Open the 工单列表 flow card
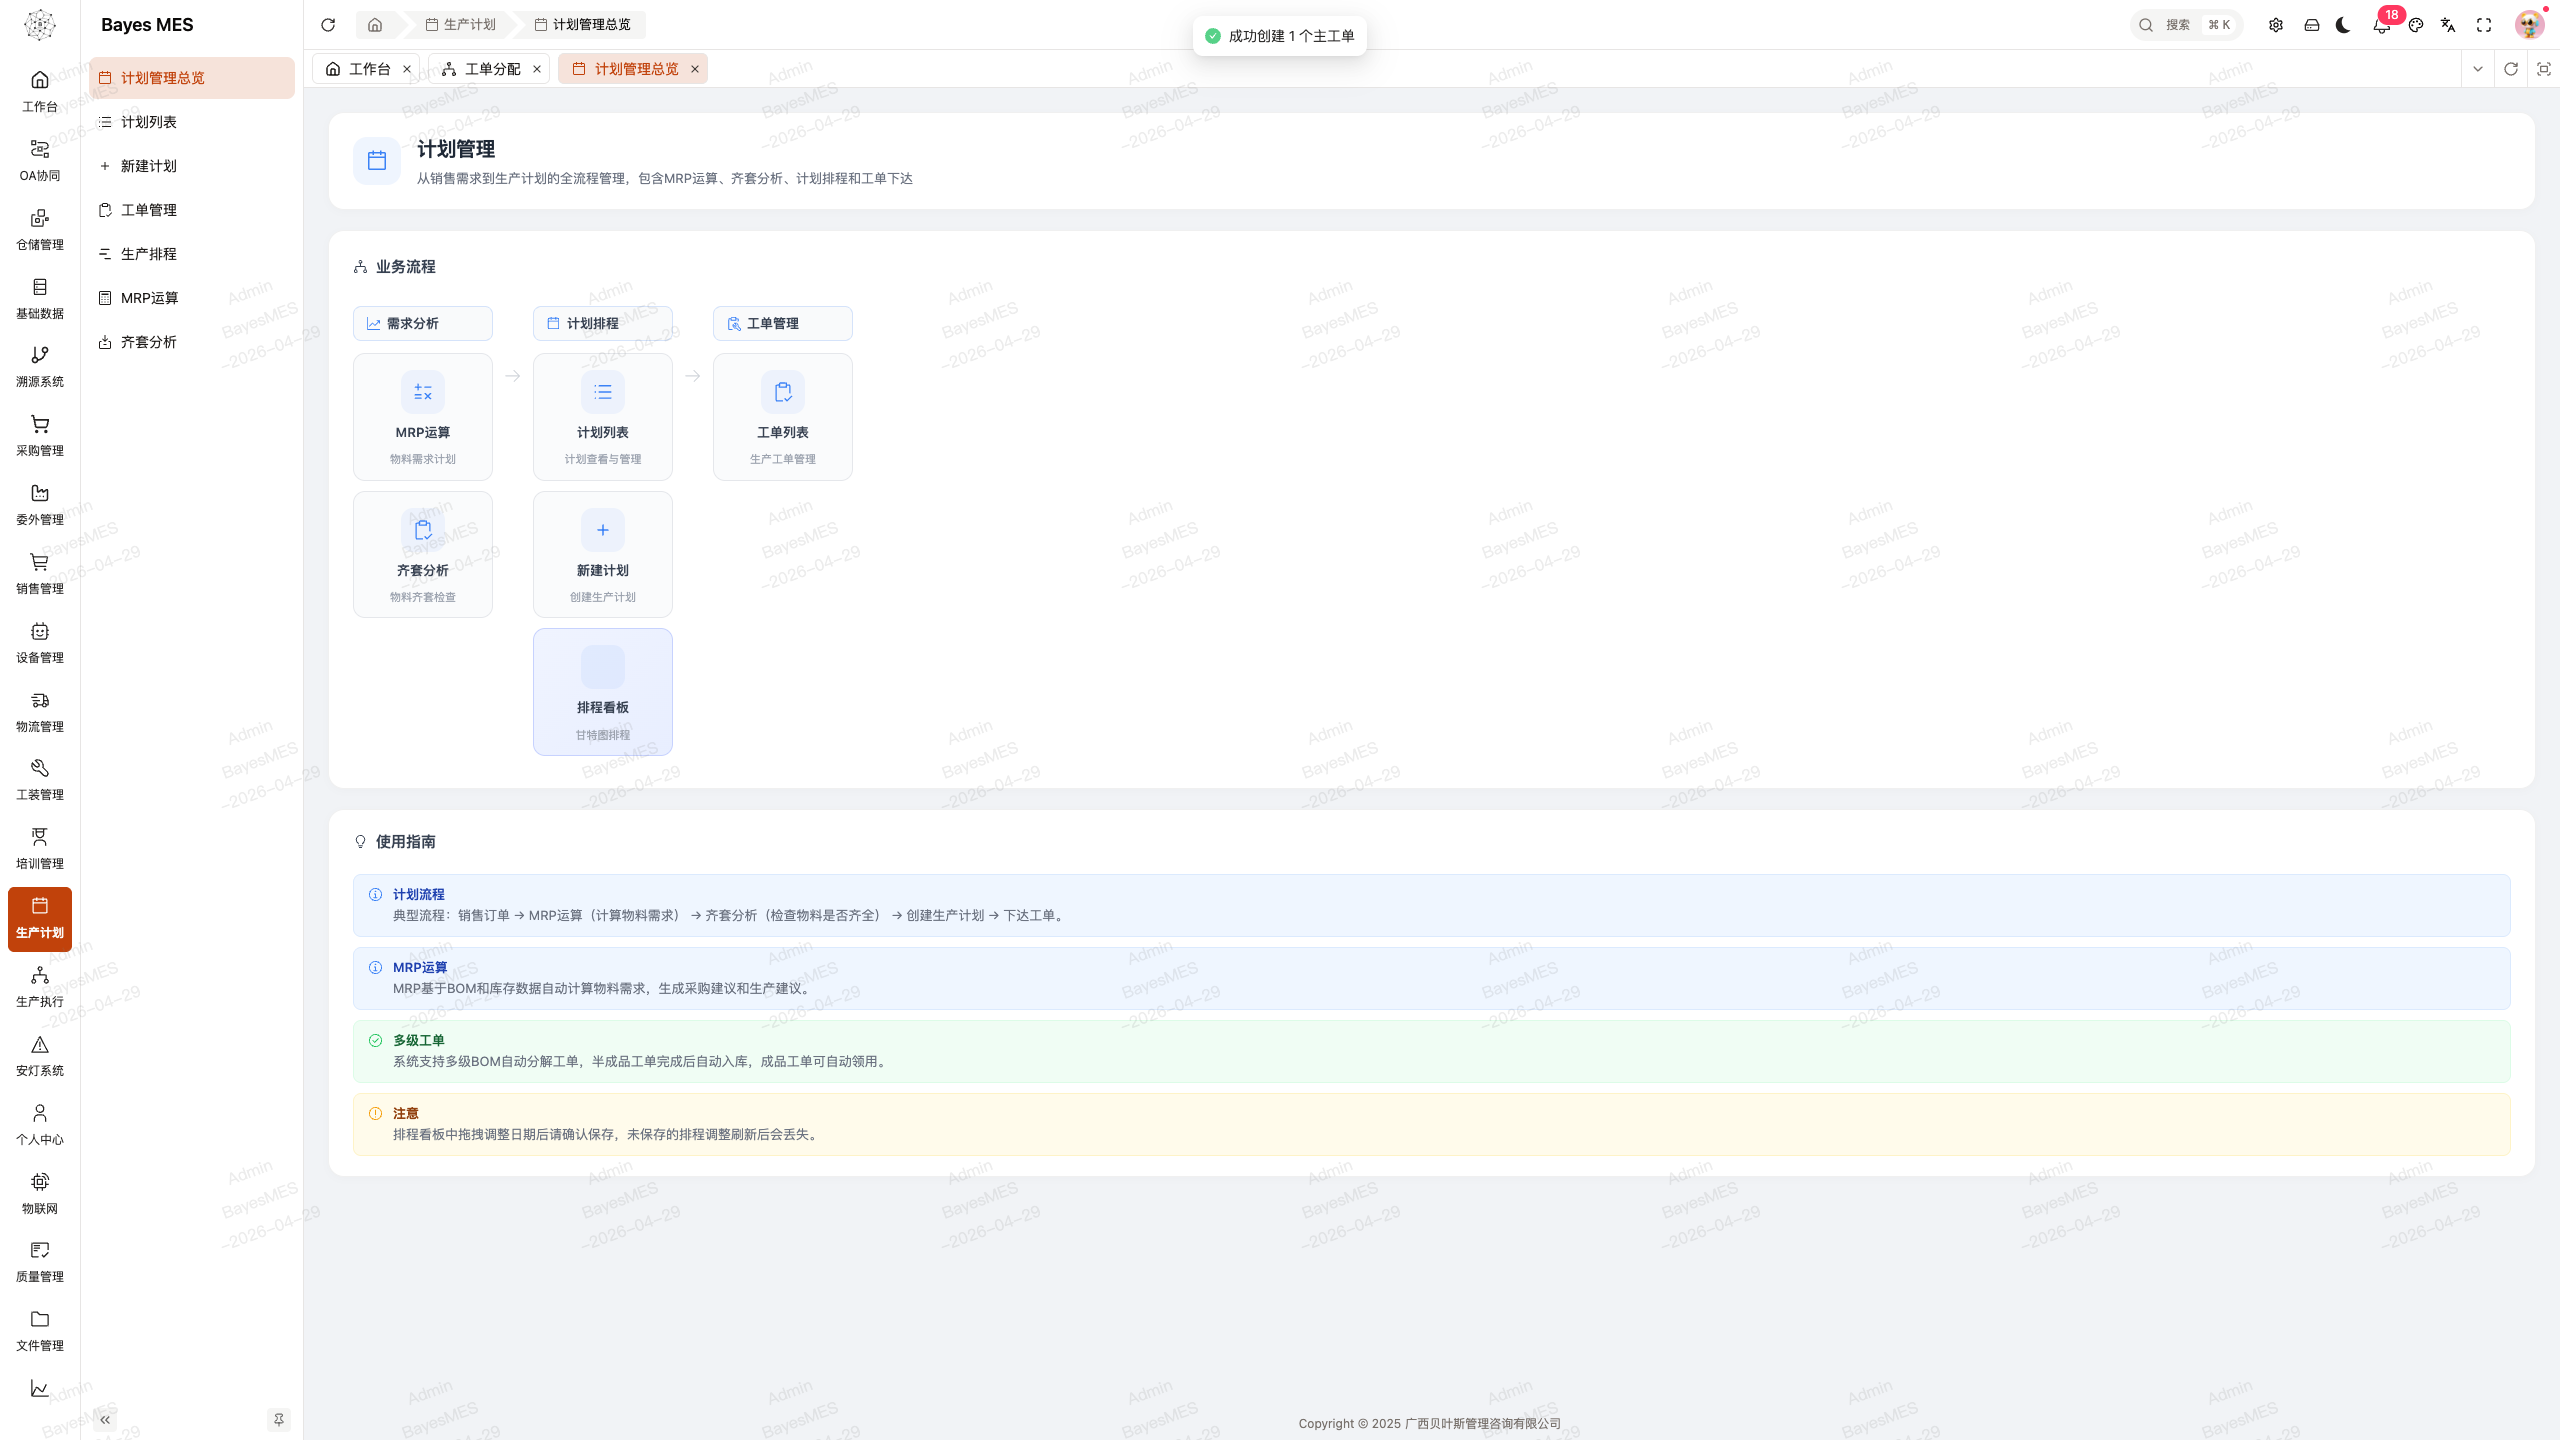The height and width of the screenshot is (1440, 2560). [783, 417]
